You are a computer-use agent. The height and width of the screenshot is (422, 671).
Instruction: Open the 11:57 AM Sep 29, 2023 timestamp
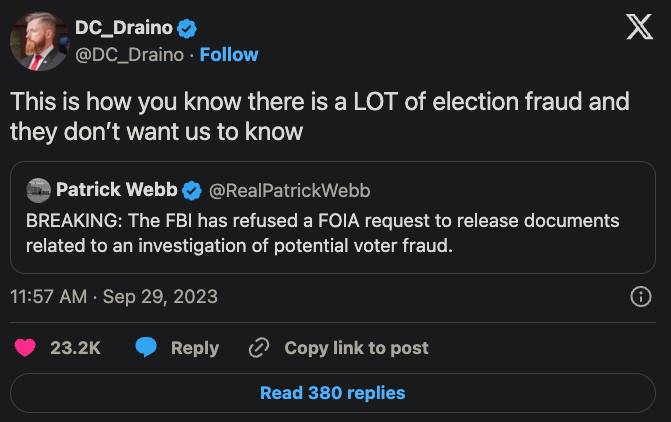114,297
